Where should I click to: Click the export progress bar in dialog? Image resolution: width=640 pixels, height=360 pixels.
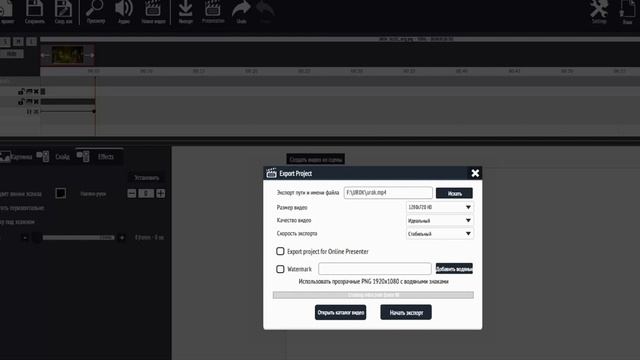tap(373, 295)
